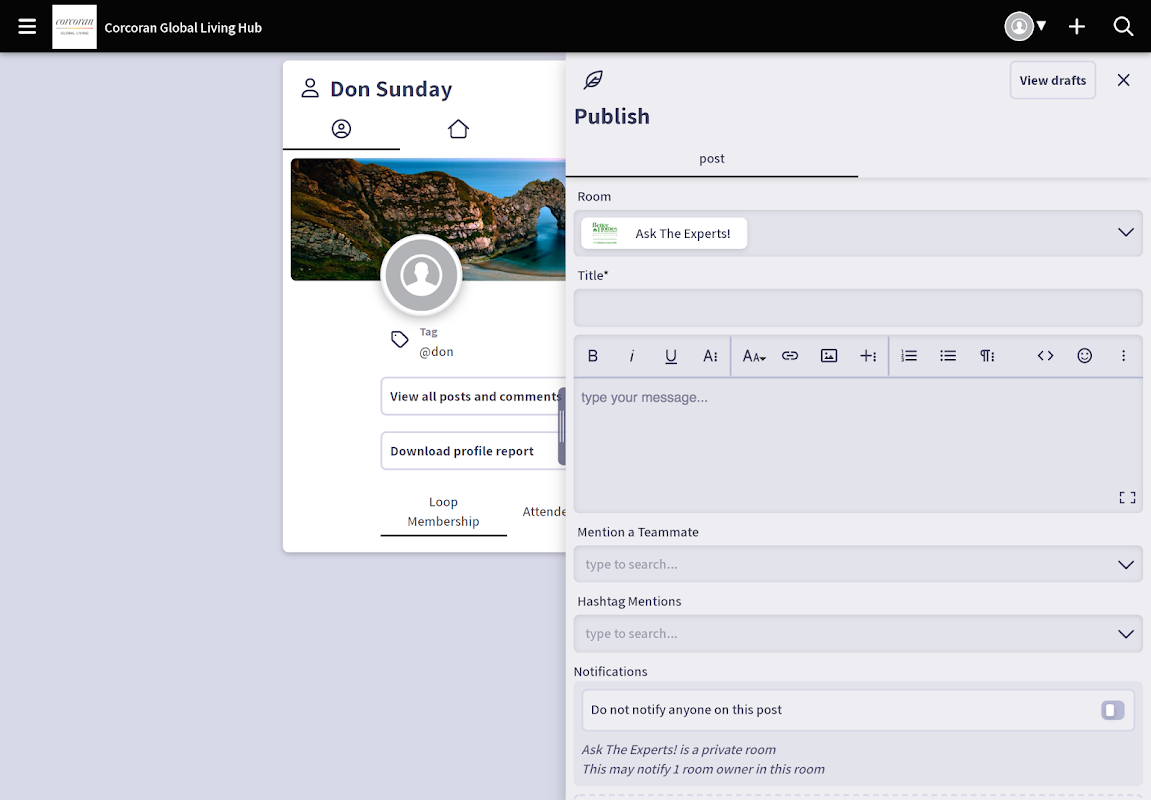Viewport: 1151px width, 800px height.
Task: Click the plus create icon in header
Action: (1076, 27)
